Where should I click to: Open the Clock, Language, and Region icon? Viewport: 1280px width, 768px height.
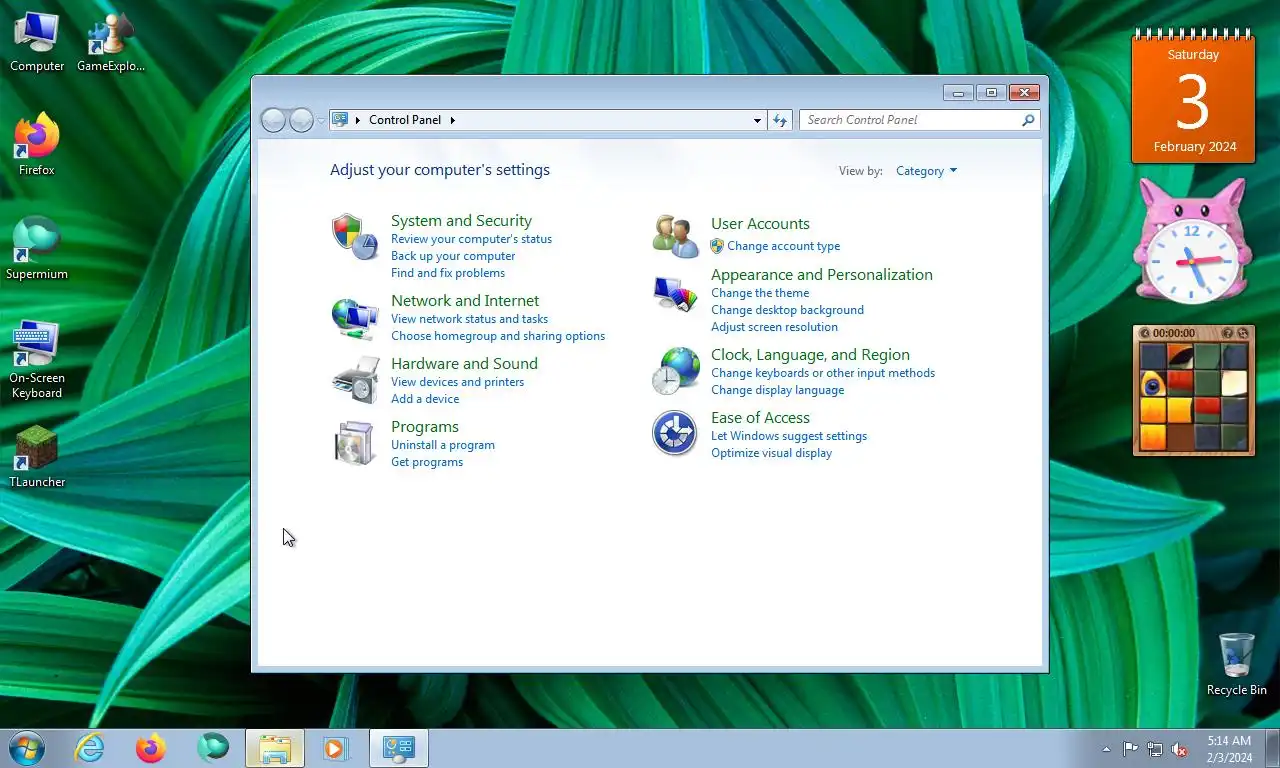[x=675, y=371]
